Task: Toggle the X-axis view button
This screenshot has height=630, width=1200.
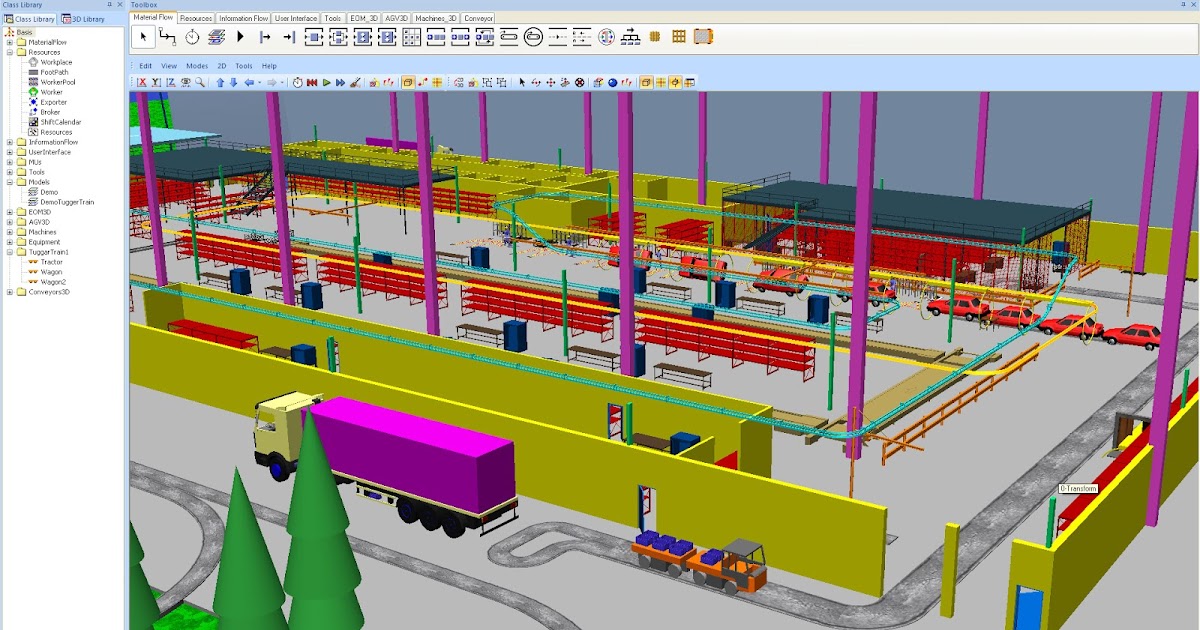Action: (141, 81)
